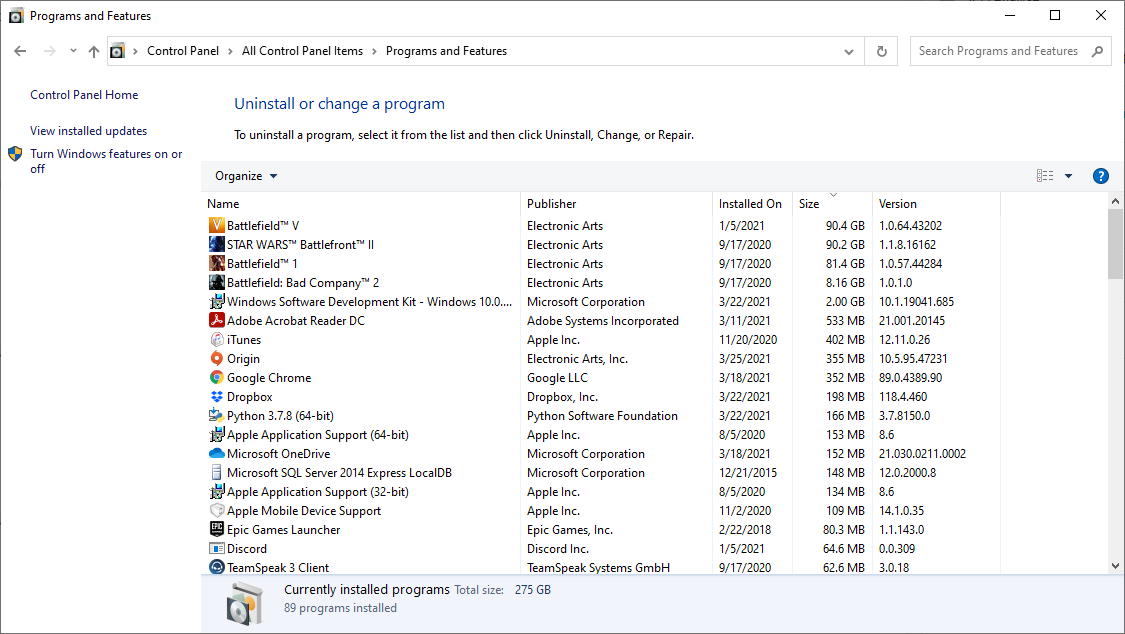Click the iTunes icon in the list
This screenshot has height=634, width=1125.
tap(217, 340)
